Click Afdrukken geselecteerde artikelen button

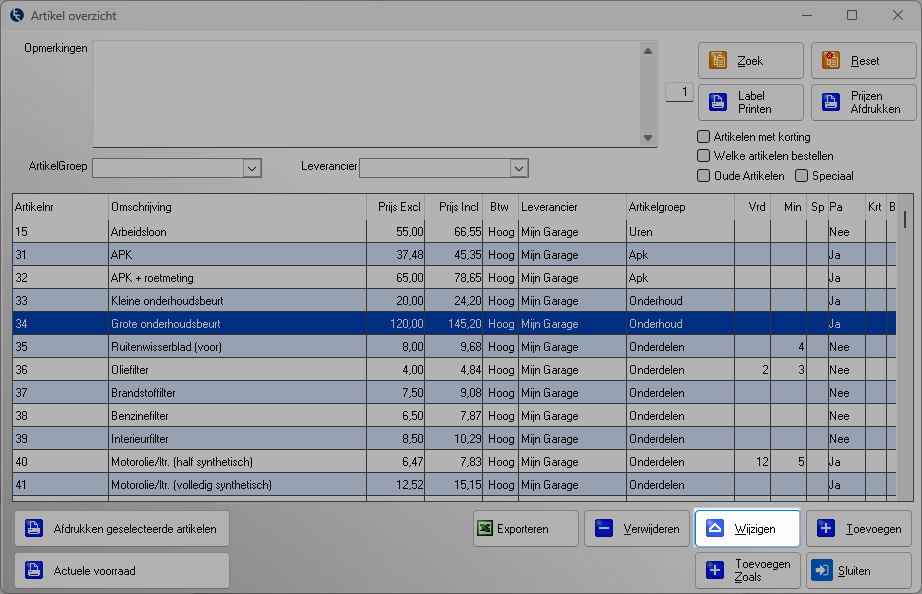coord(122,528)
